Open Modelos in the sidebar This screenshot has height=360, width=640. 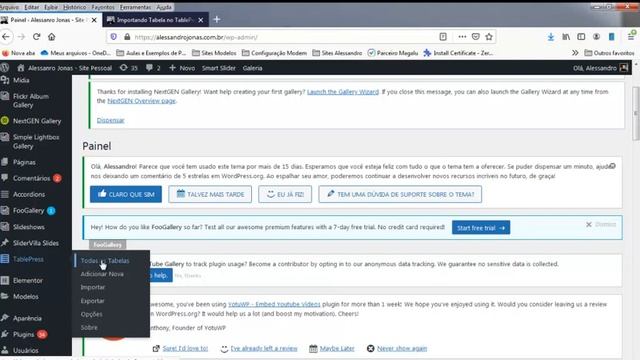click(26, 297)
